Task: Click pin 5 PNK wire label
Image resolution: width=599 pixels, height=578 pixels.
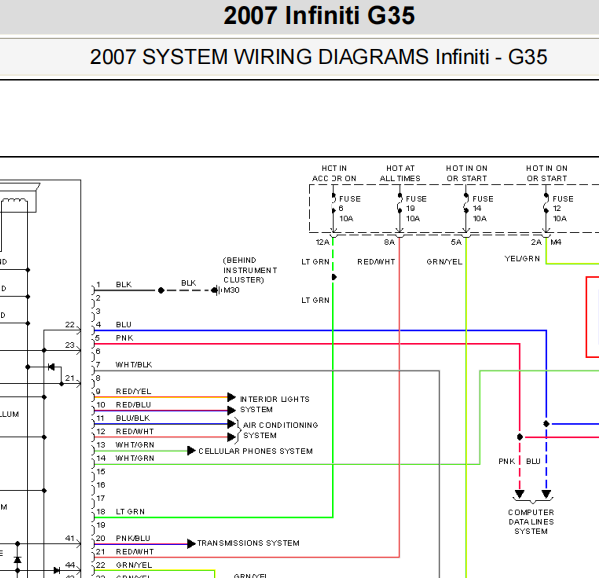Action: (125, 338)
